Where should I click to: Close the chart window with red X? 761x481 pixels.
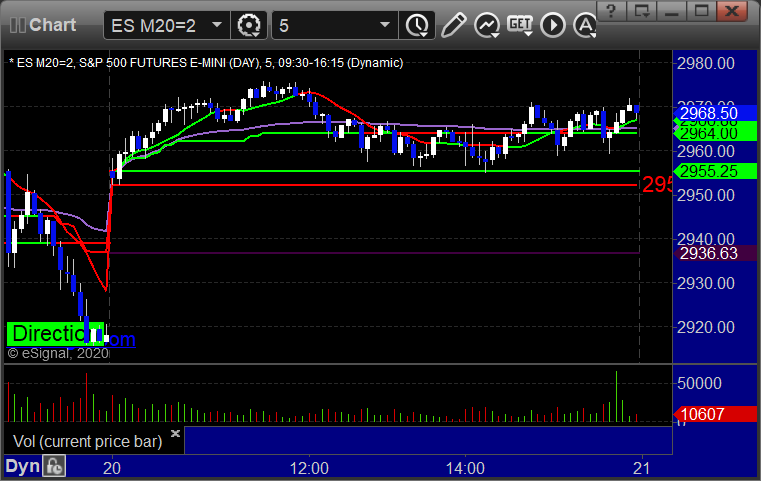[731, 11]
